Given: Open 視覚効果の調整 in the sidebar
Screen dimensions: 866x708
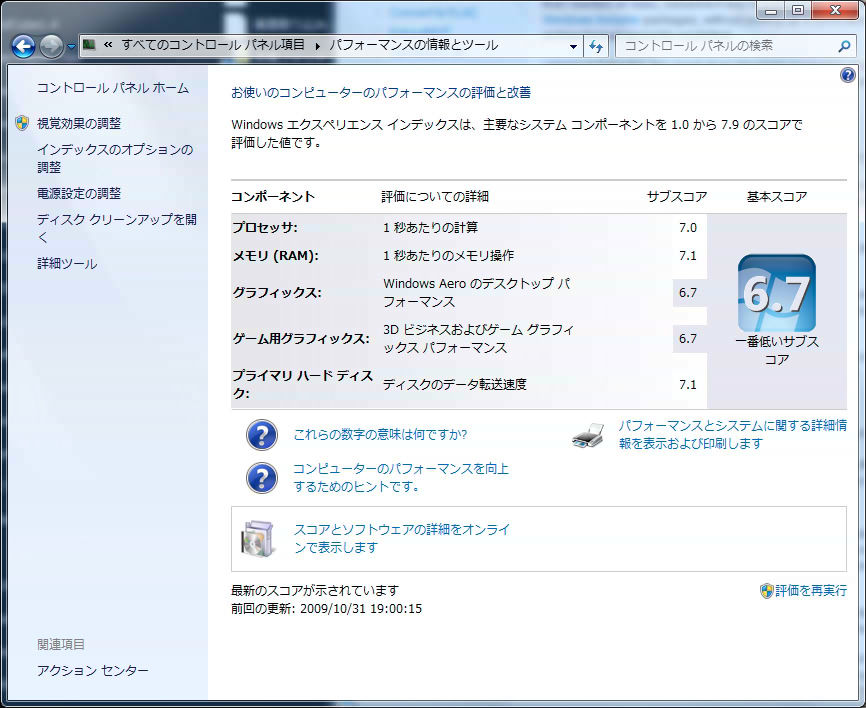Looking at the screenshot, I should [x=78, y=123].
